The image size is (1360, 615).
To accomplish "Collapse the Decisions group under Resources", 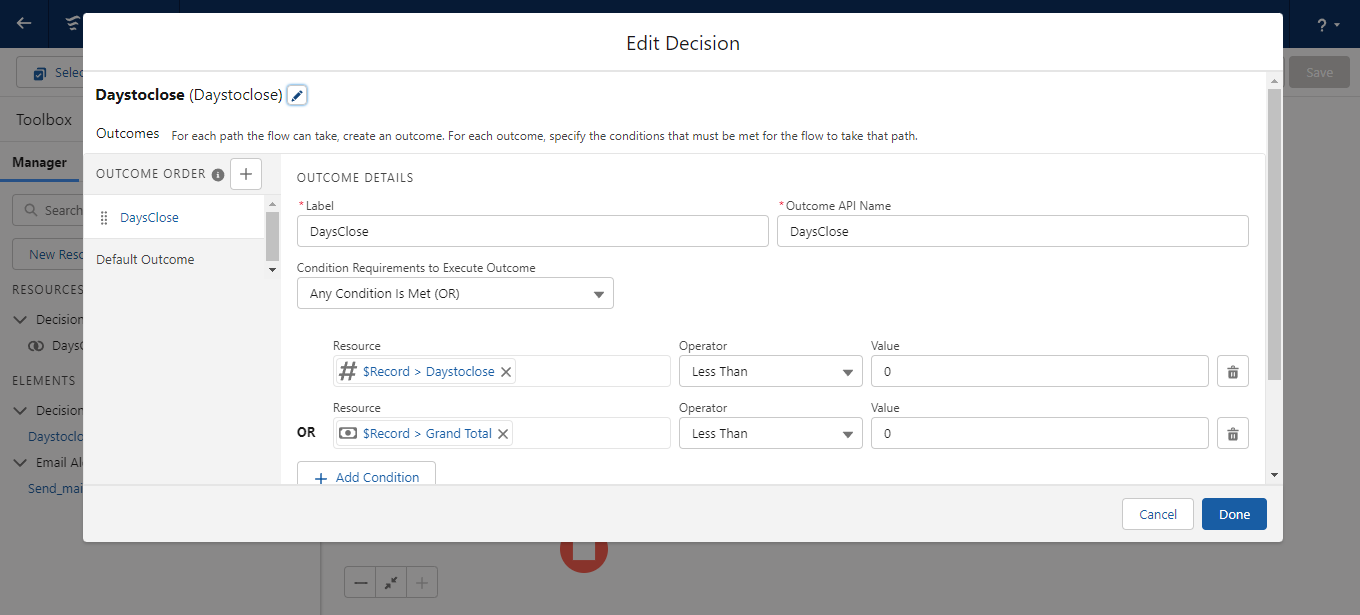I will tap(20, 320).
